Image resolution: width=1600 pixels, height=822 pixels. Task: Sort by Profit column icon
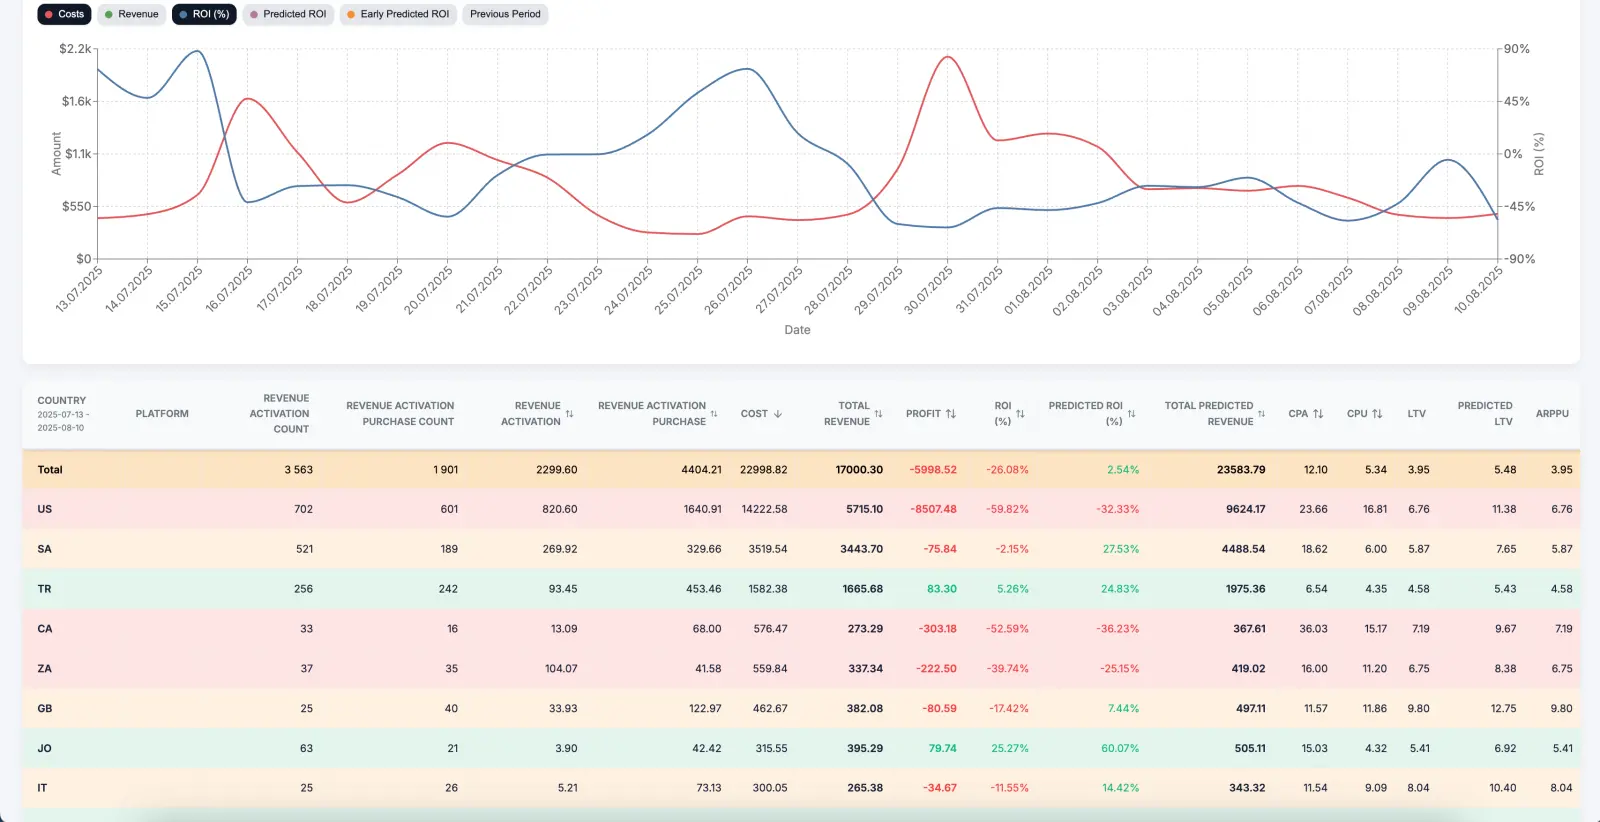point(951,414)
